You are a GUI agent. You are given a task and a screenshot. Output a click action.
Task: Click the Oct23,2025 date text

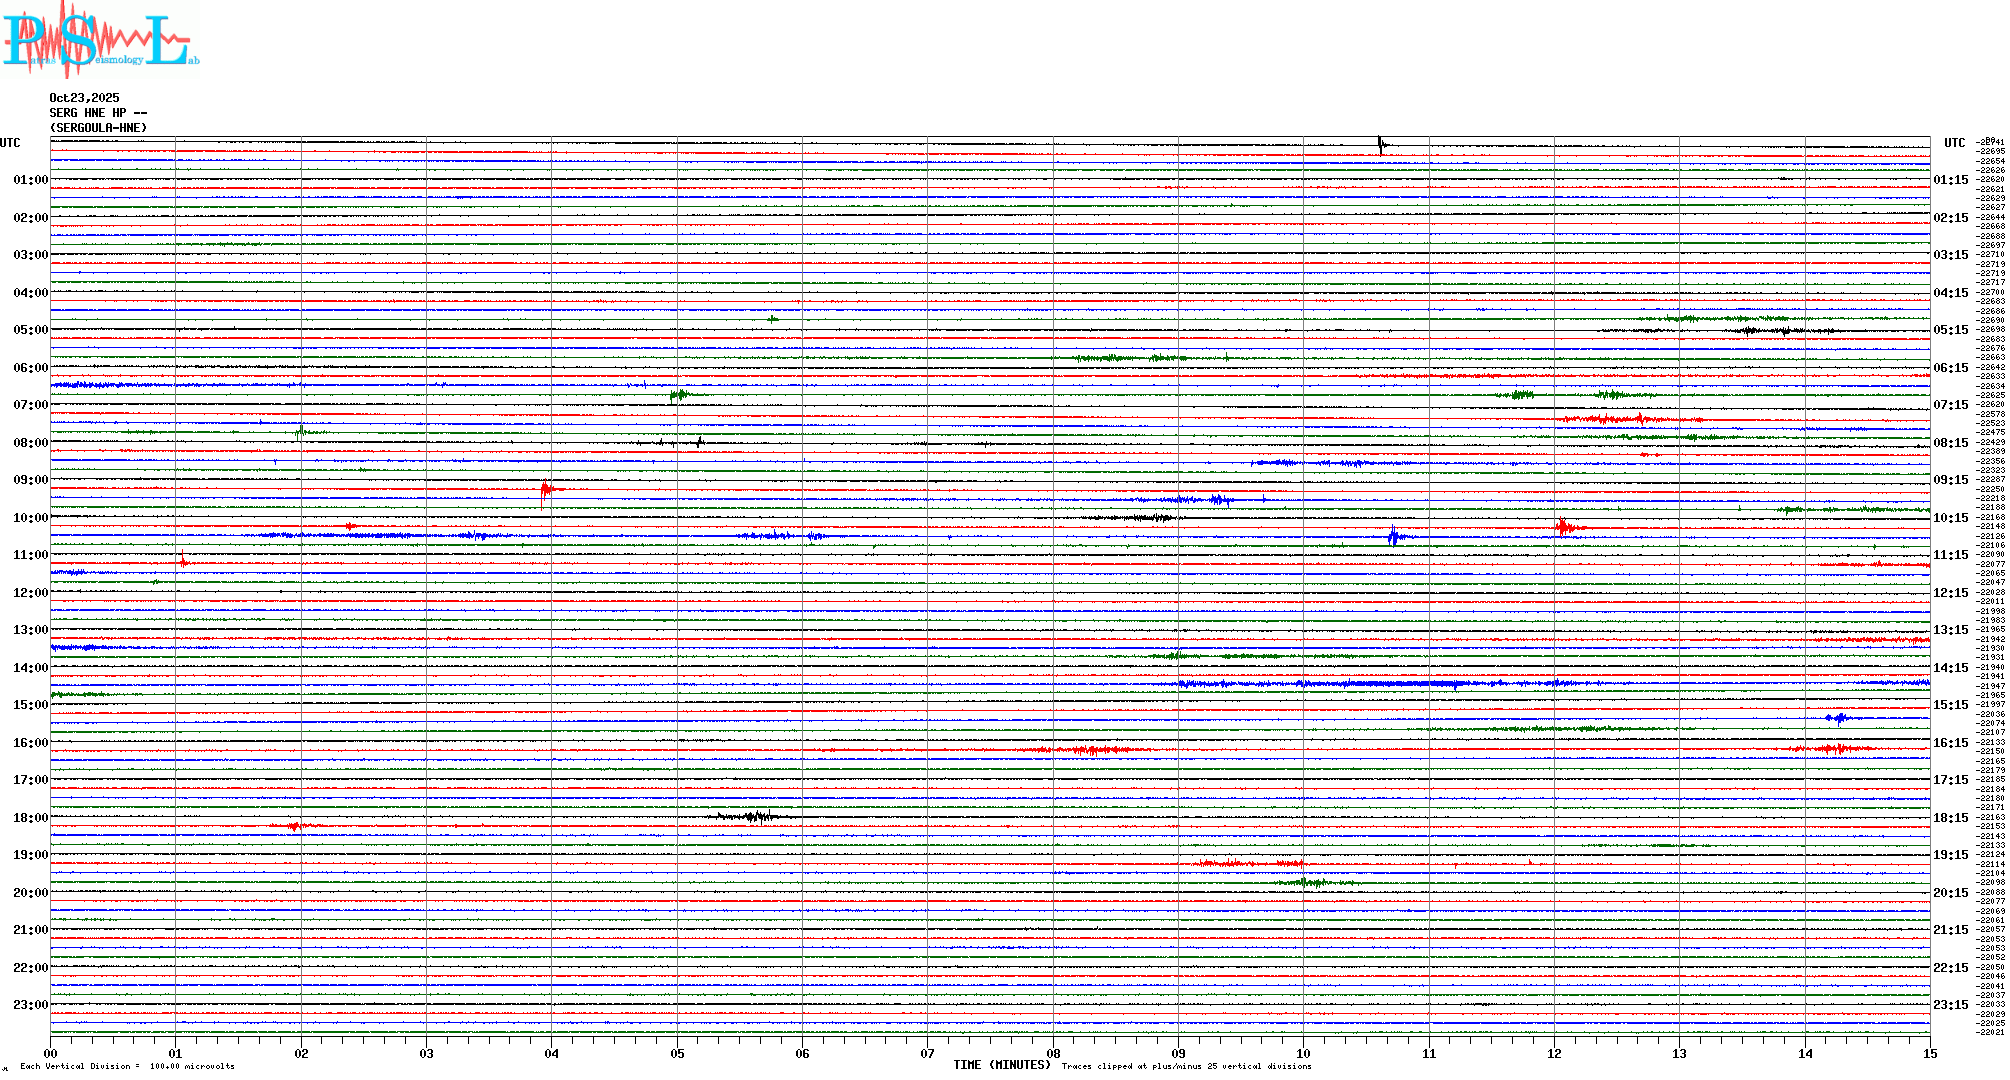84,98
